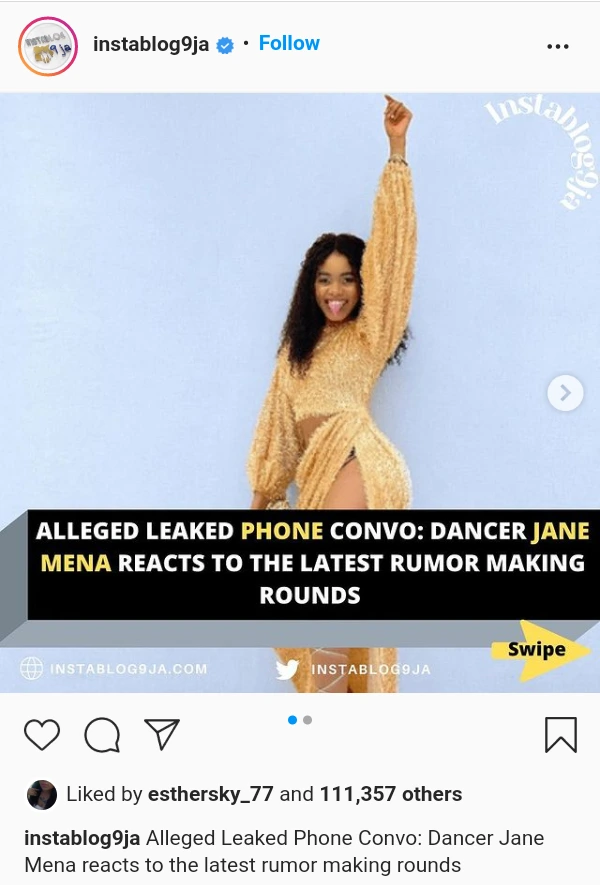The height and width of the screenshot is (885, 600).
Task: Like the post with the heart icon
Action: (x=42, y=735)
